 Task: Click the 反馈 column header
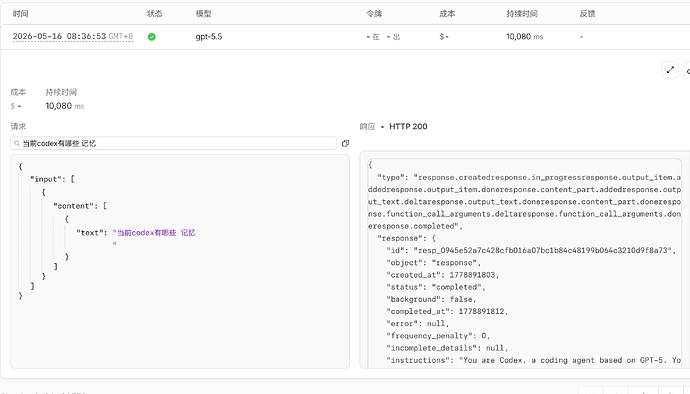587,14
